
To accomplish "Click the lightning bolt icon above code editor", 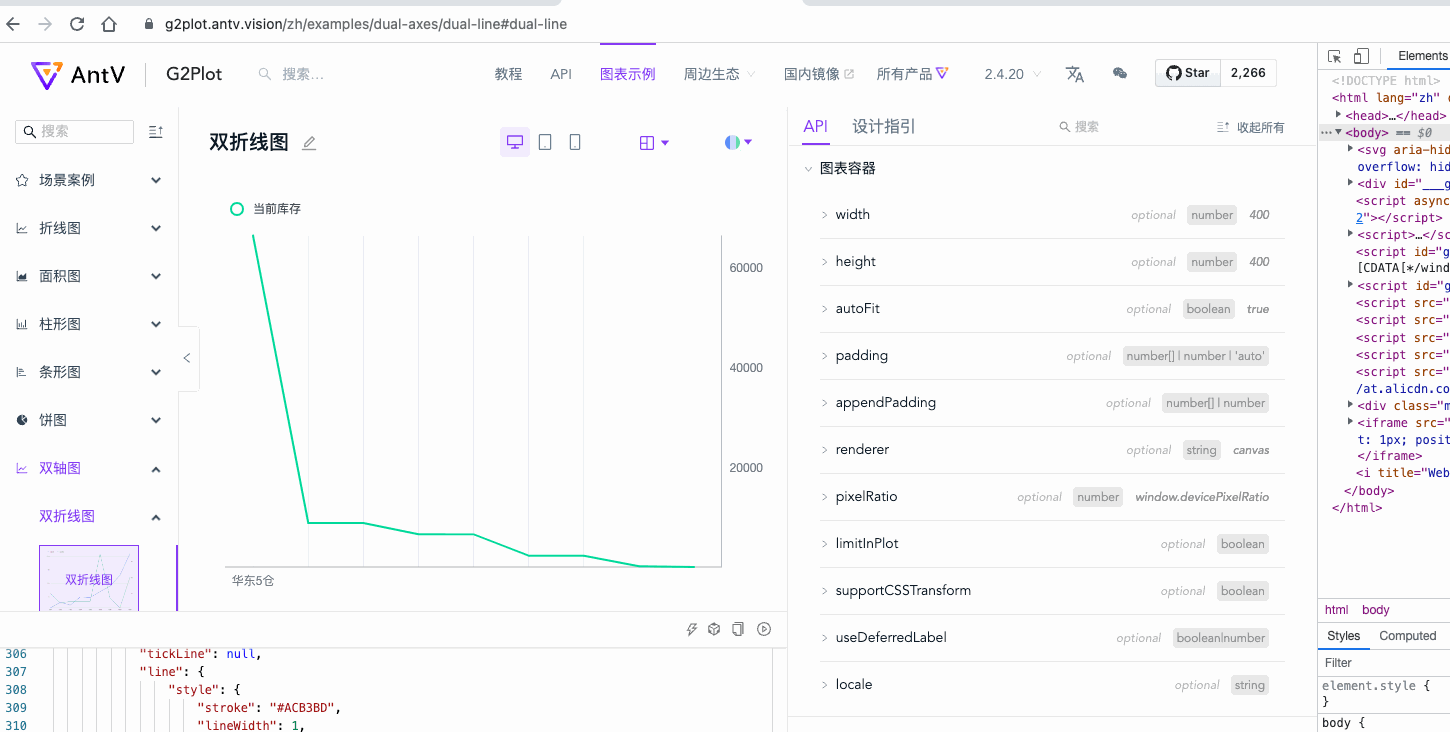I will (x=691, y=629).
